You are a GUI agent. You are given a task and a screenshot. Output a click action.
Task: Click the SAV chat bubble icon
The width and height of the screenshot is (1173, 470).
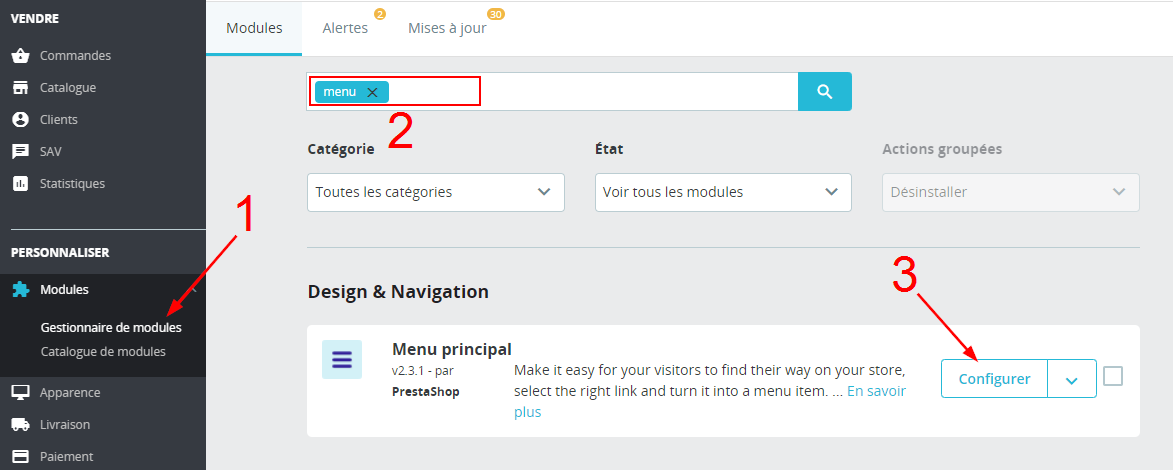click(20, 152)
